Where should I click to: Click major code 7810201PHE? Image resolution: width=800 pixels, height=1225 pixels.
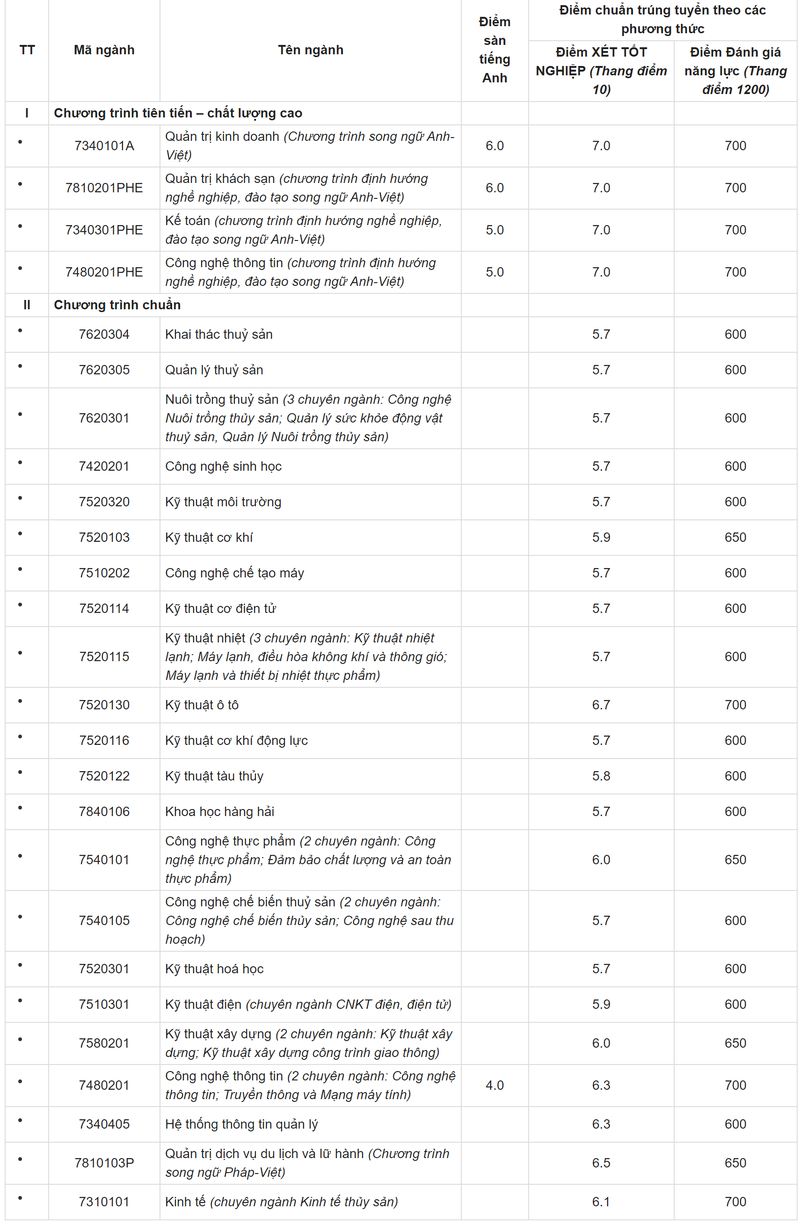pyautogui.click(x=104, y=188)
